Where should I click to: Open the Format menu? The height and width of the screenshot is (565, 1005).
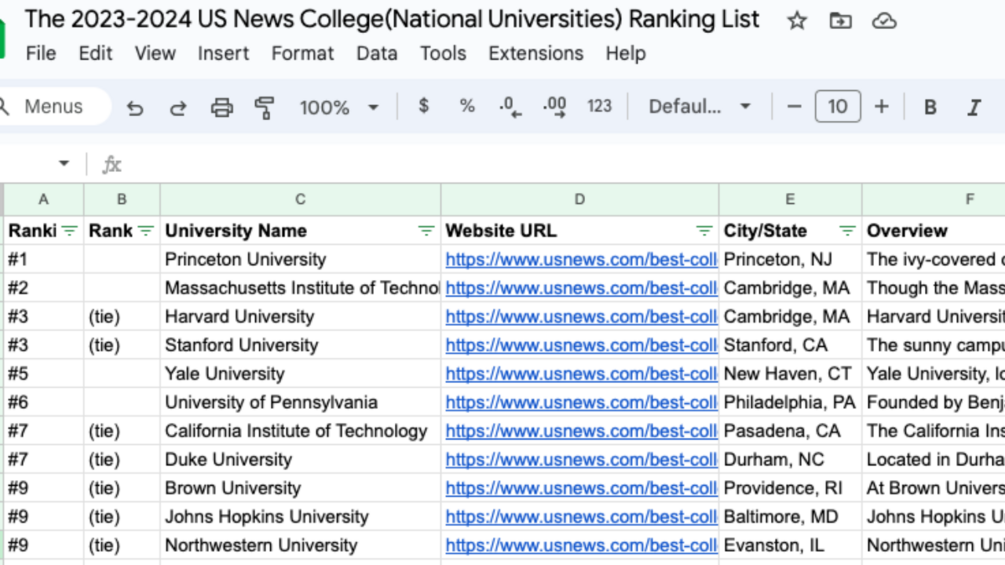(302, 53)
